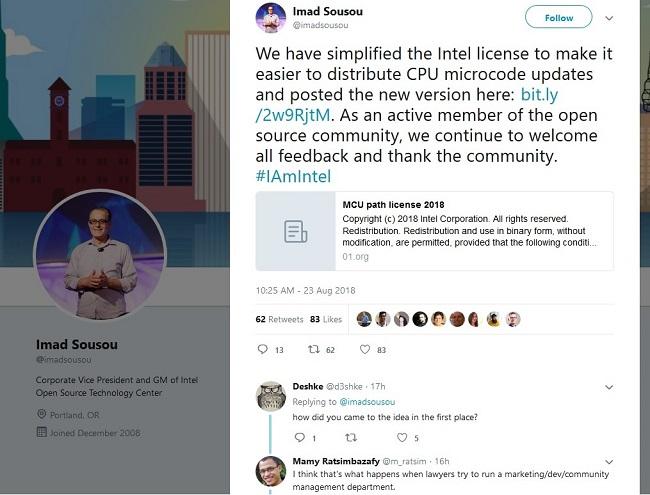The width and height of the screenshot is (650, 495).
Task: Click the reply icon under main tweet
Action: [x=263, y=349]
